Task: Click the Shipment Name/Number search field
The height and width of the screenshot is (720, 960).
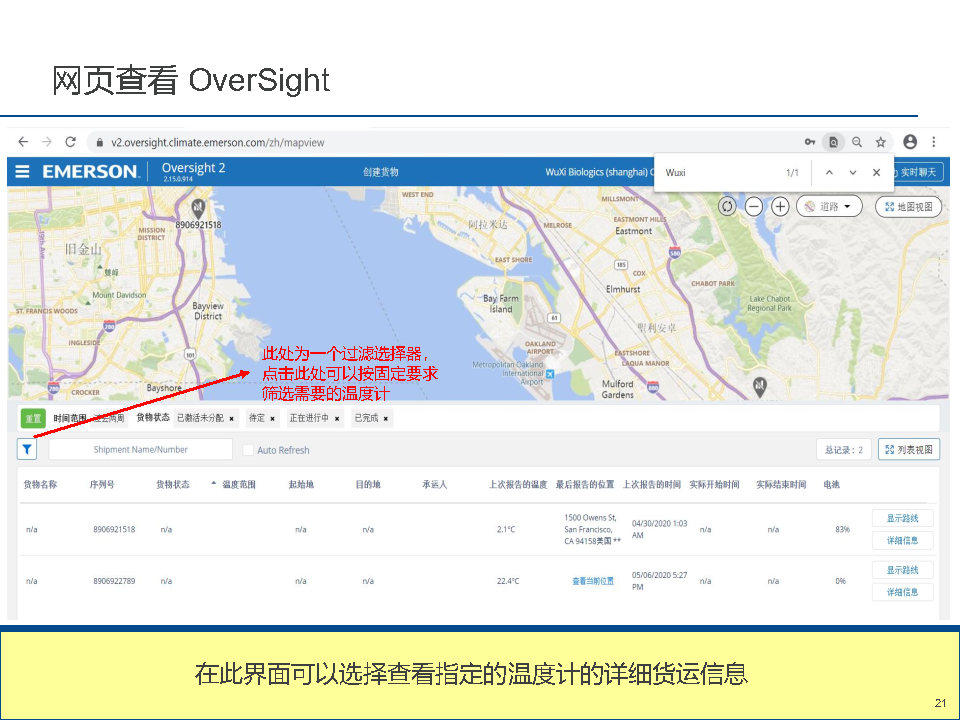Action: [141, 449]
